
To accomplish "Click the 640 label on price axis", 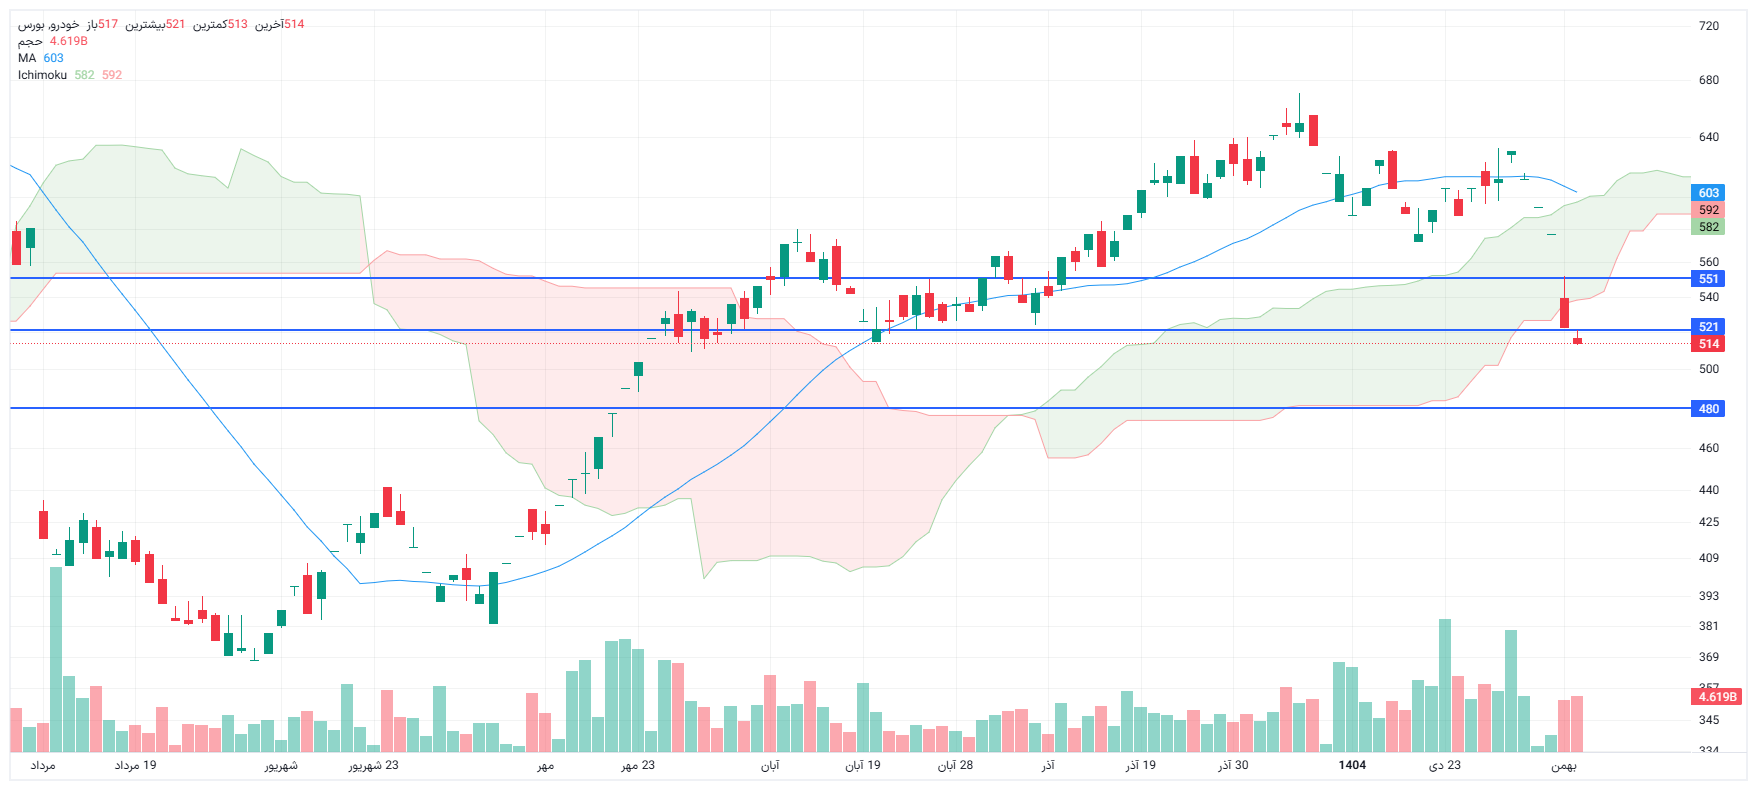I will click(x=1708, y=138).
